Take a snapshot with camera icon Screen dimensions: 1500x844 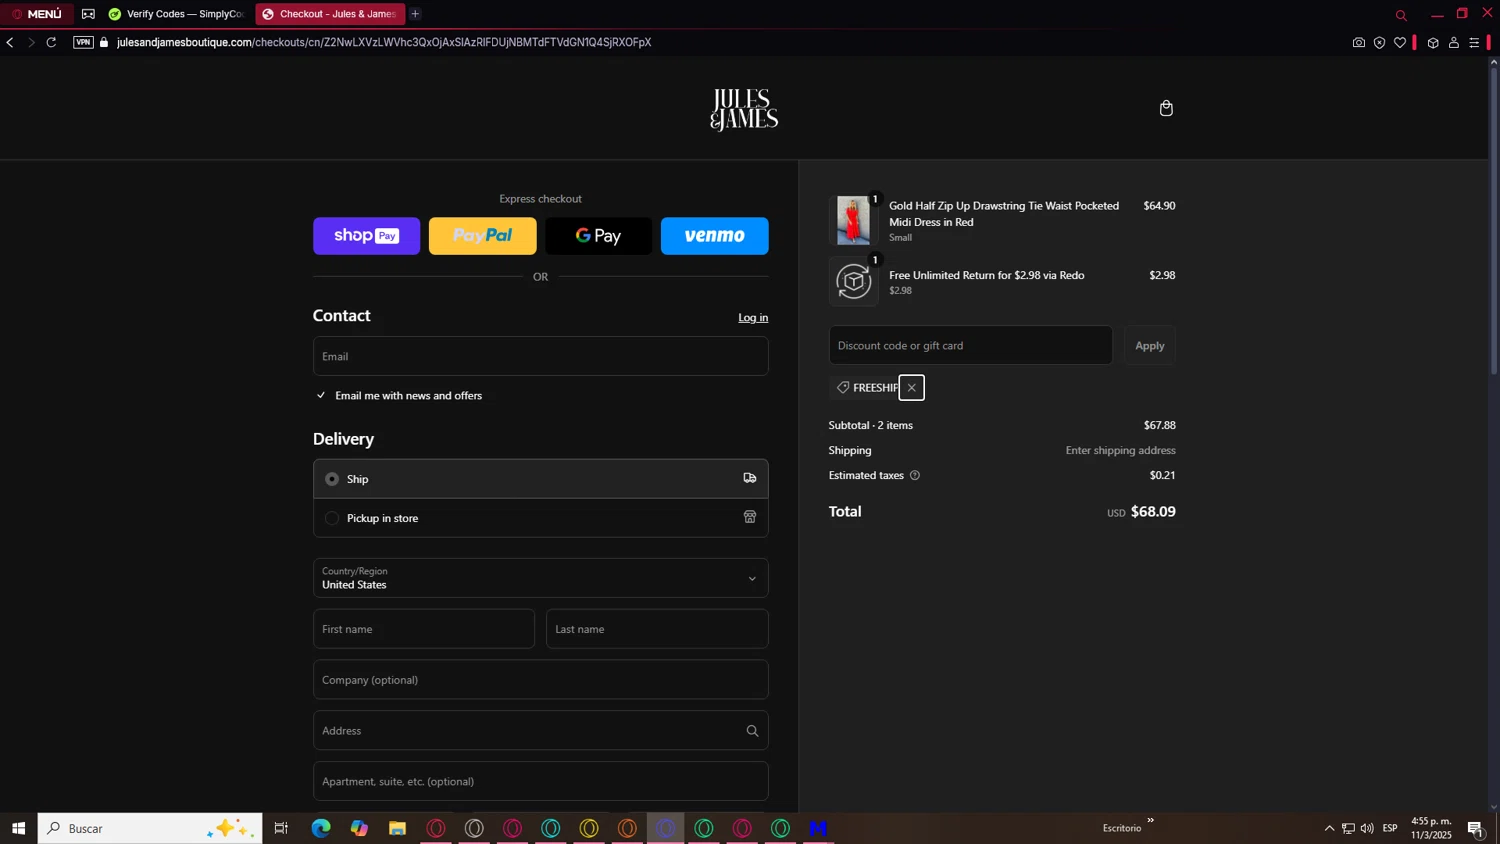tap(1358, 43)
